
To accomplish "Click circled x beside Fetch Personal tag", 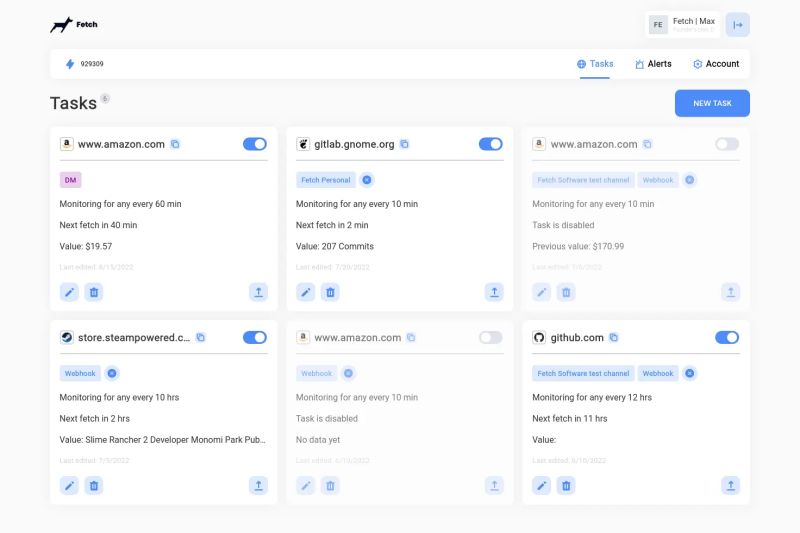I will (x=367, y=180).
